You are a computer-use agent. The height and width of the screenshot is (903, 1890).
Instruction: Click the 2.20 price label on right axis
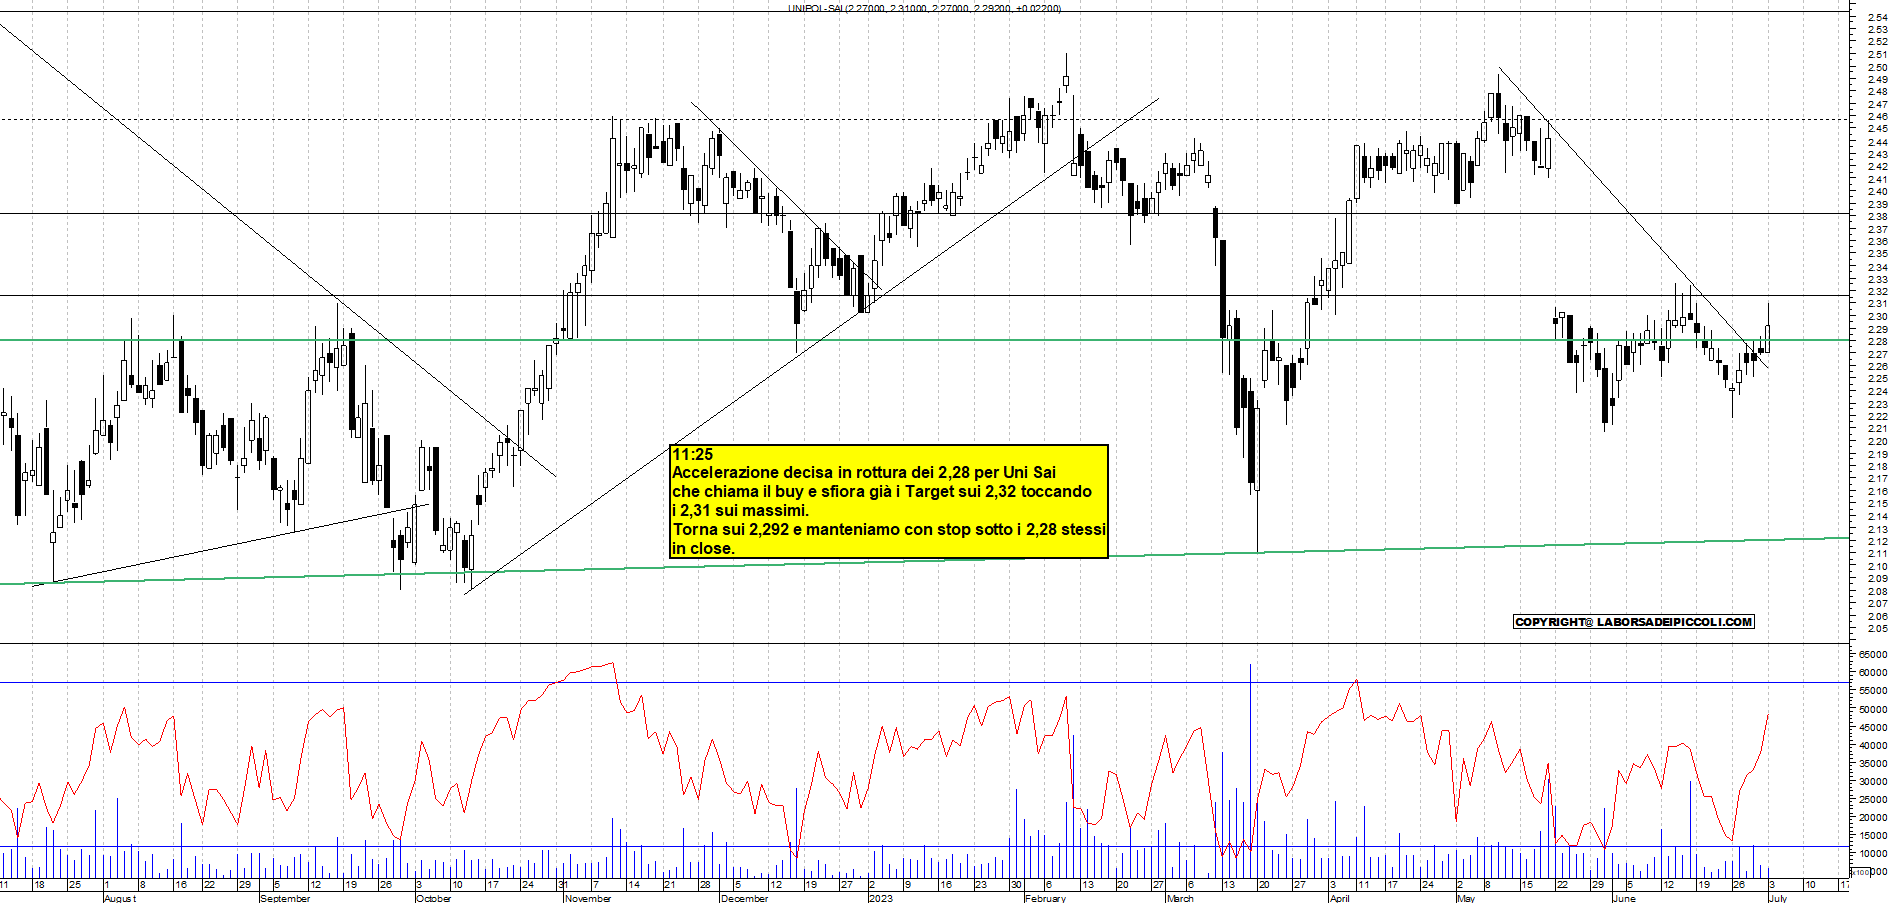point(1877,441)
